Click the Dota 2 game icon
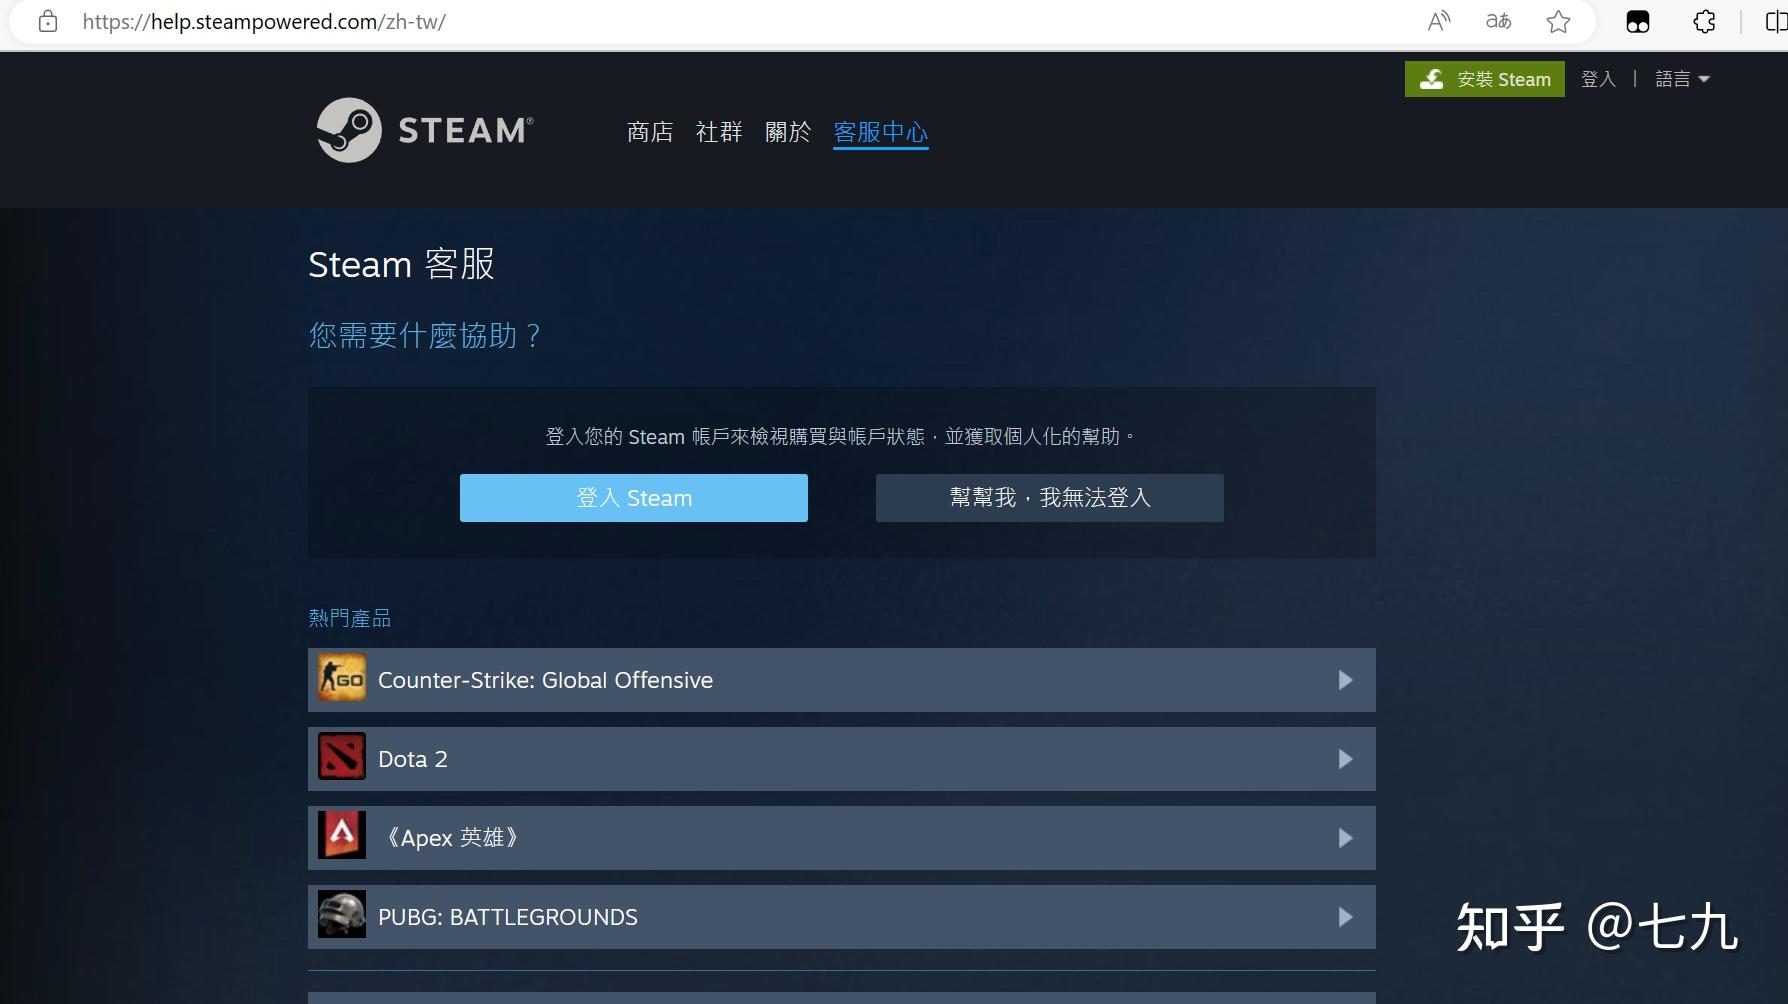 click(x=341, y=757)
